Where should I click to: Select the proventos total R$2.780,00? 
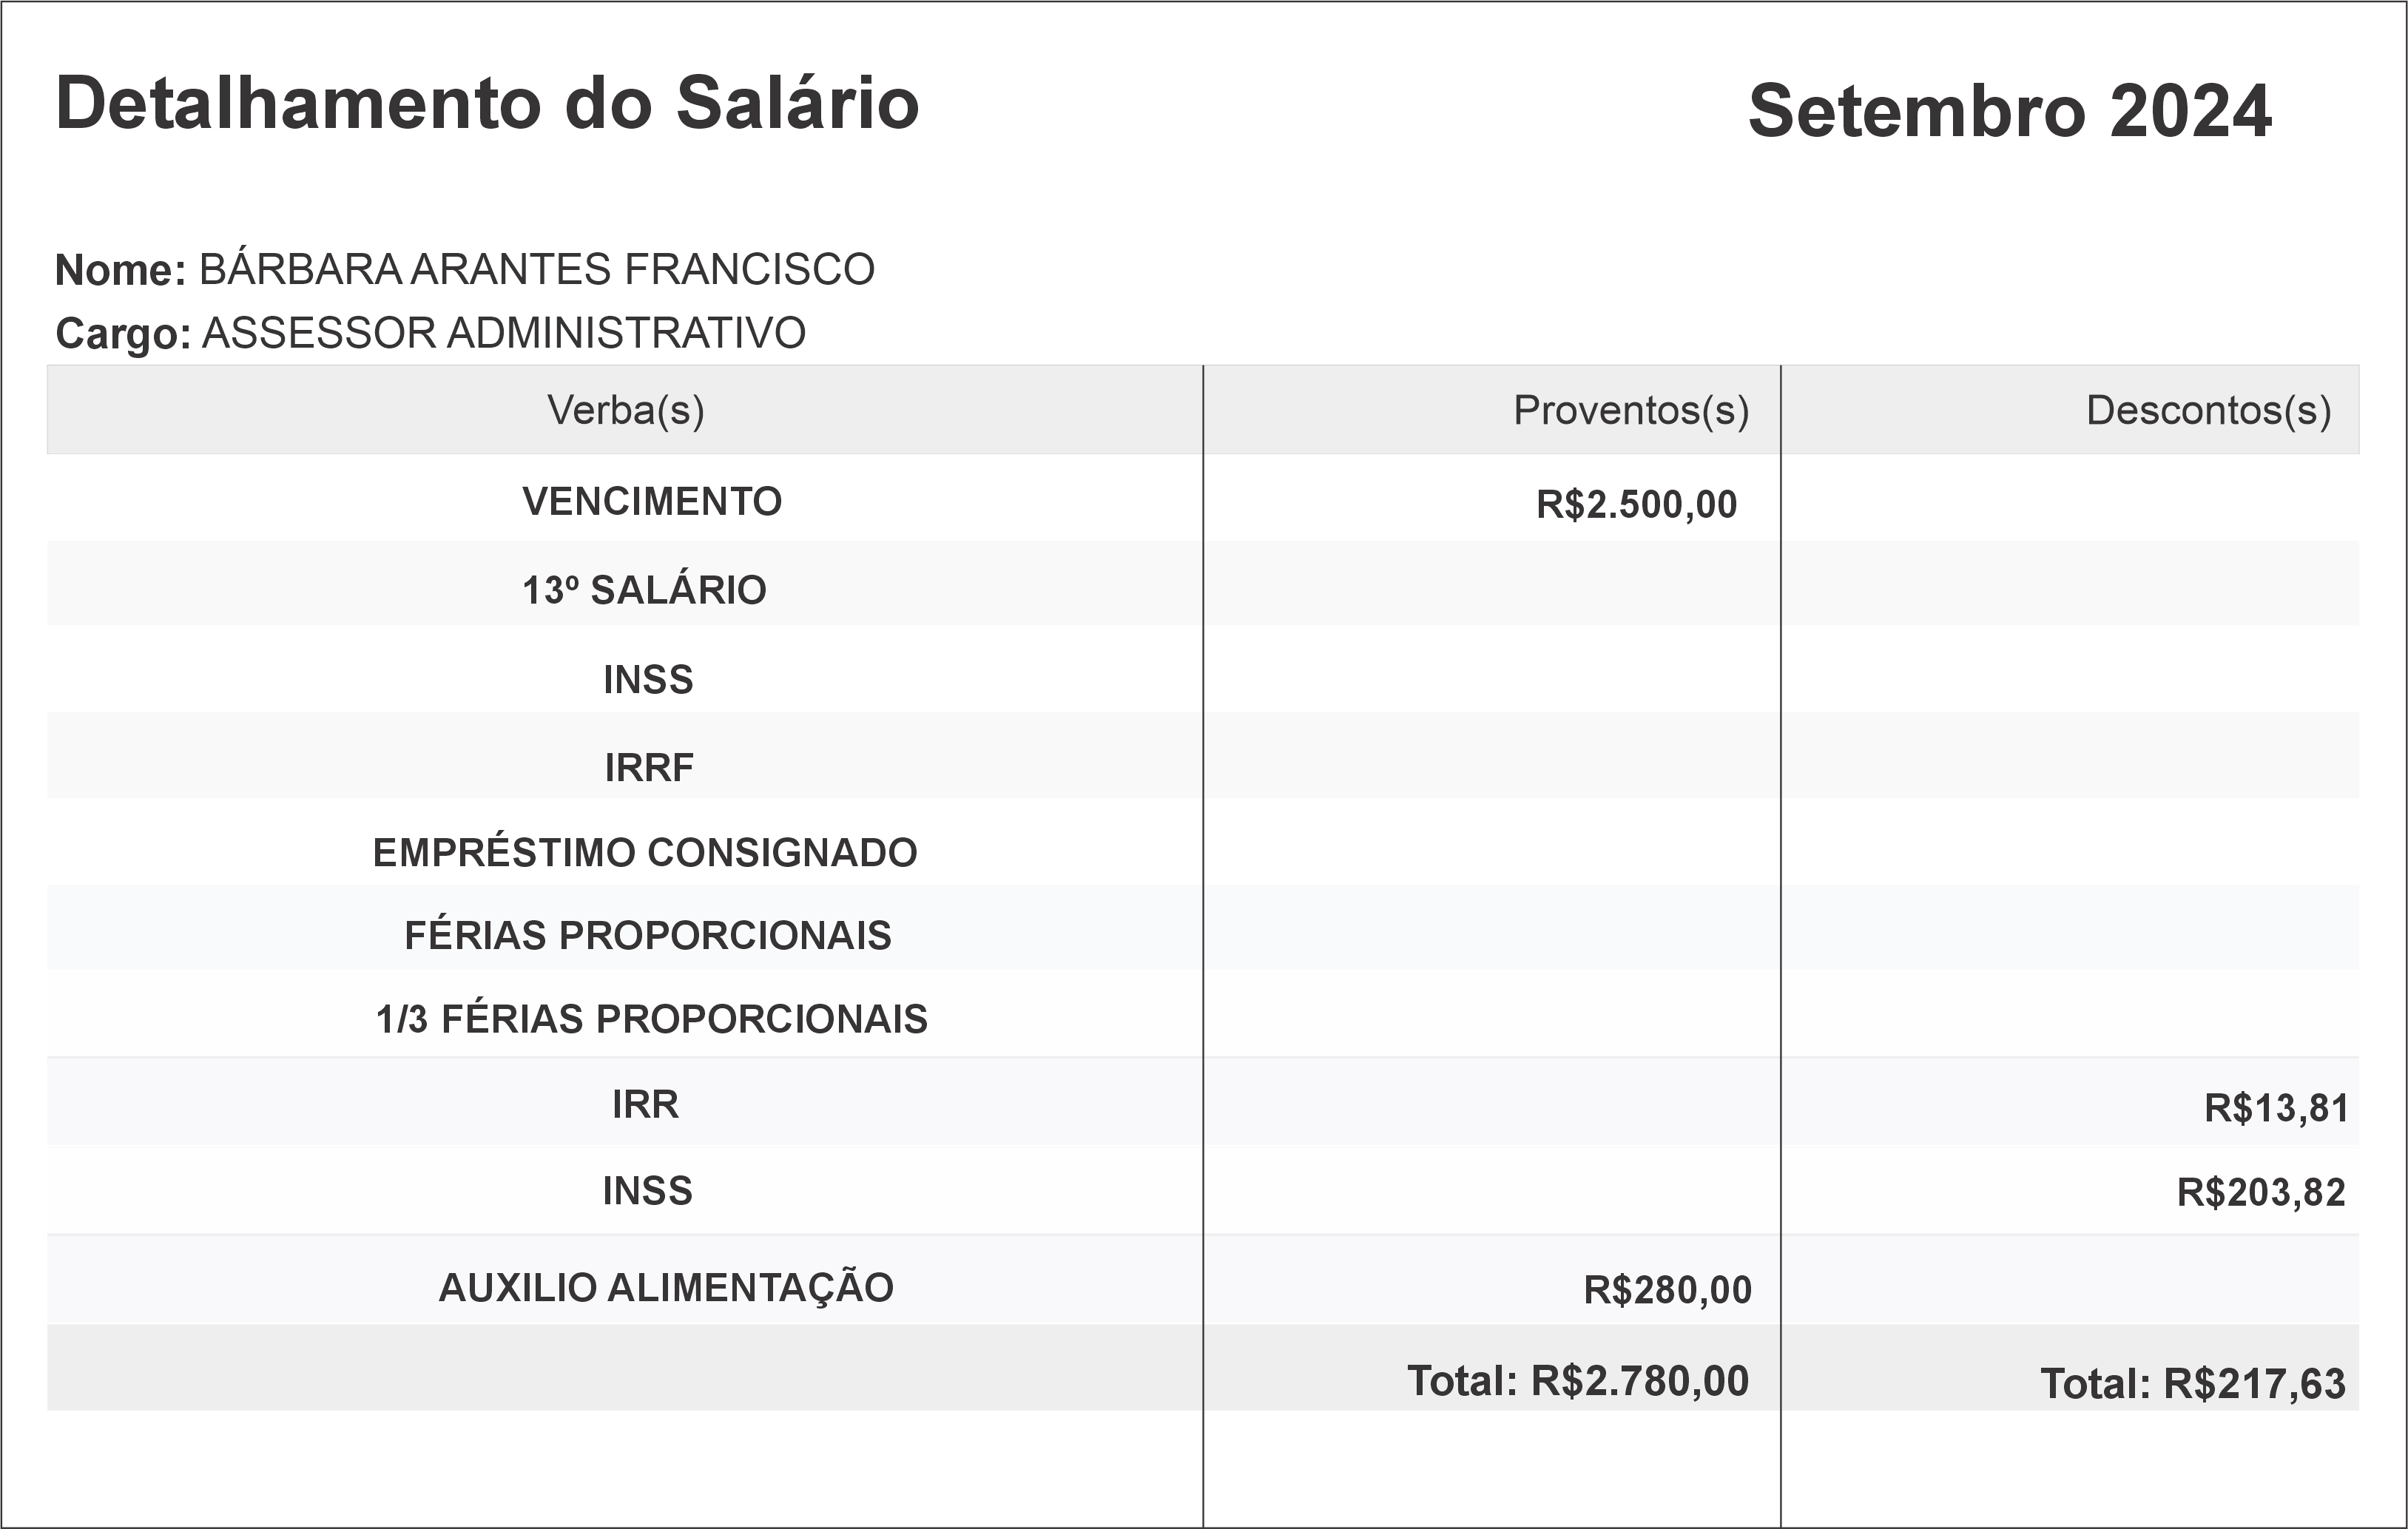coord(1578,1380)
